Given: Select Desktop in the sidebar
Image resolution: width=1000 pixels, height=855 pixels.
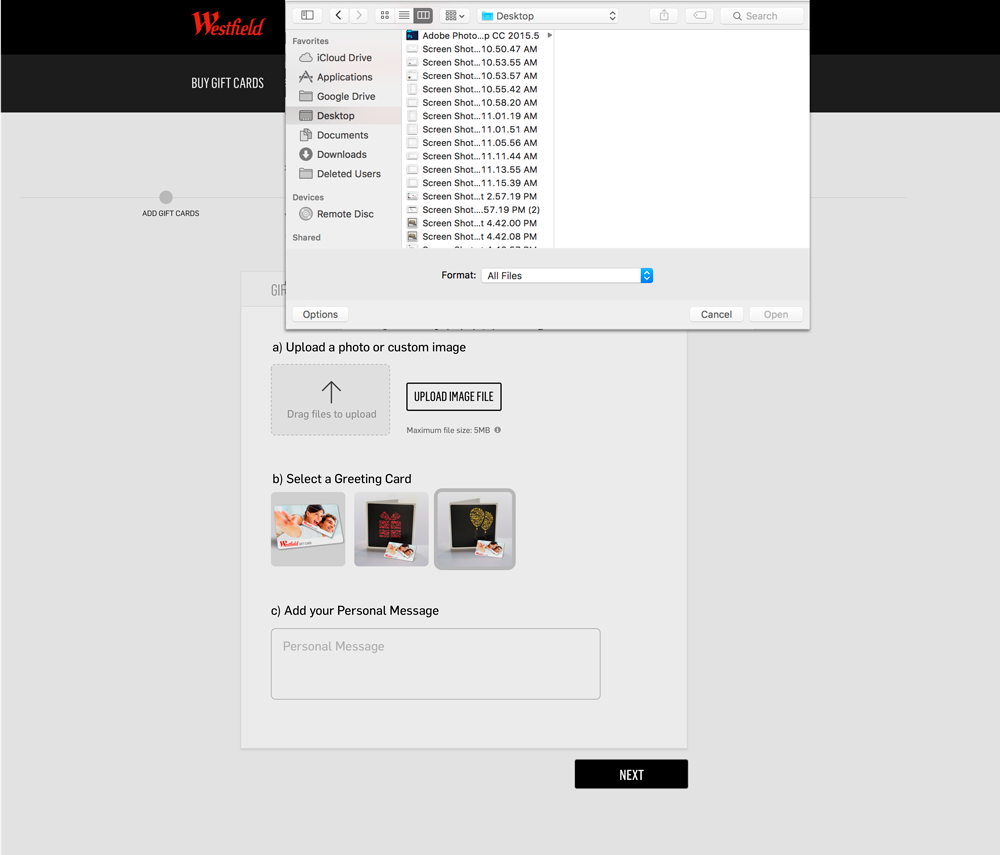Looking at the screenshot, I should tap(344, 115).
